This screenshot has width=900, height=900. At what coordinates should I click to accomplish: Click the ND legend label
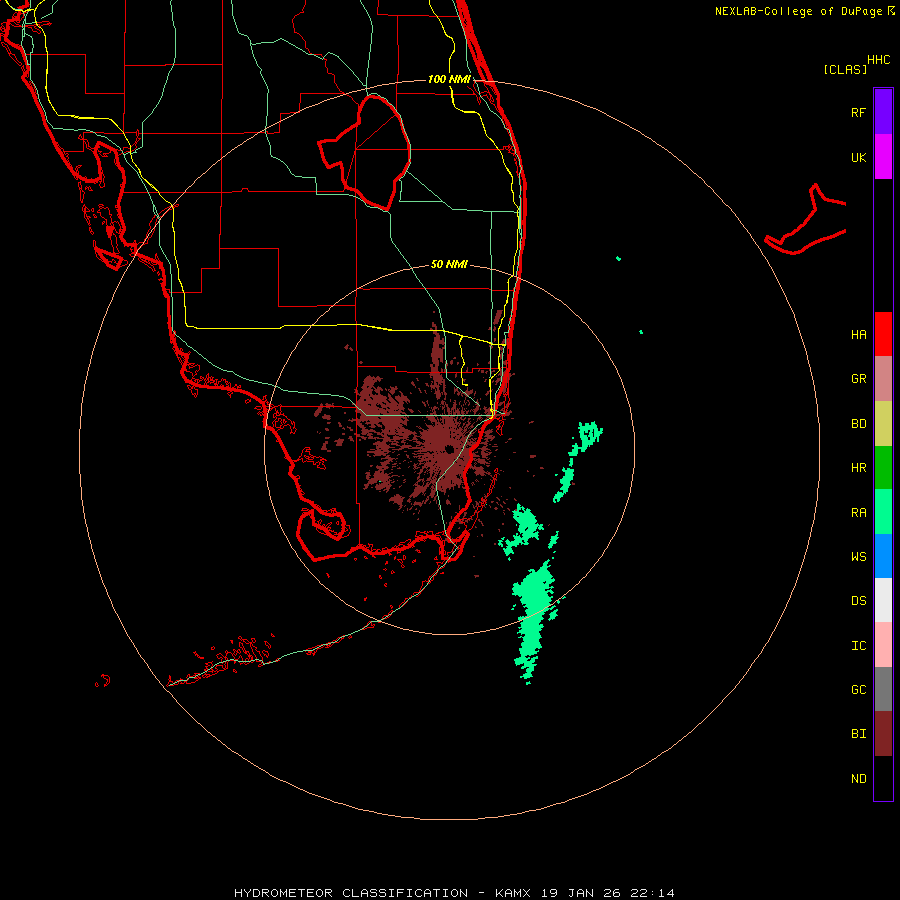(x=858, y=779)
